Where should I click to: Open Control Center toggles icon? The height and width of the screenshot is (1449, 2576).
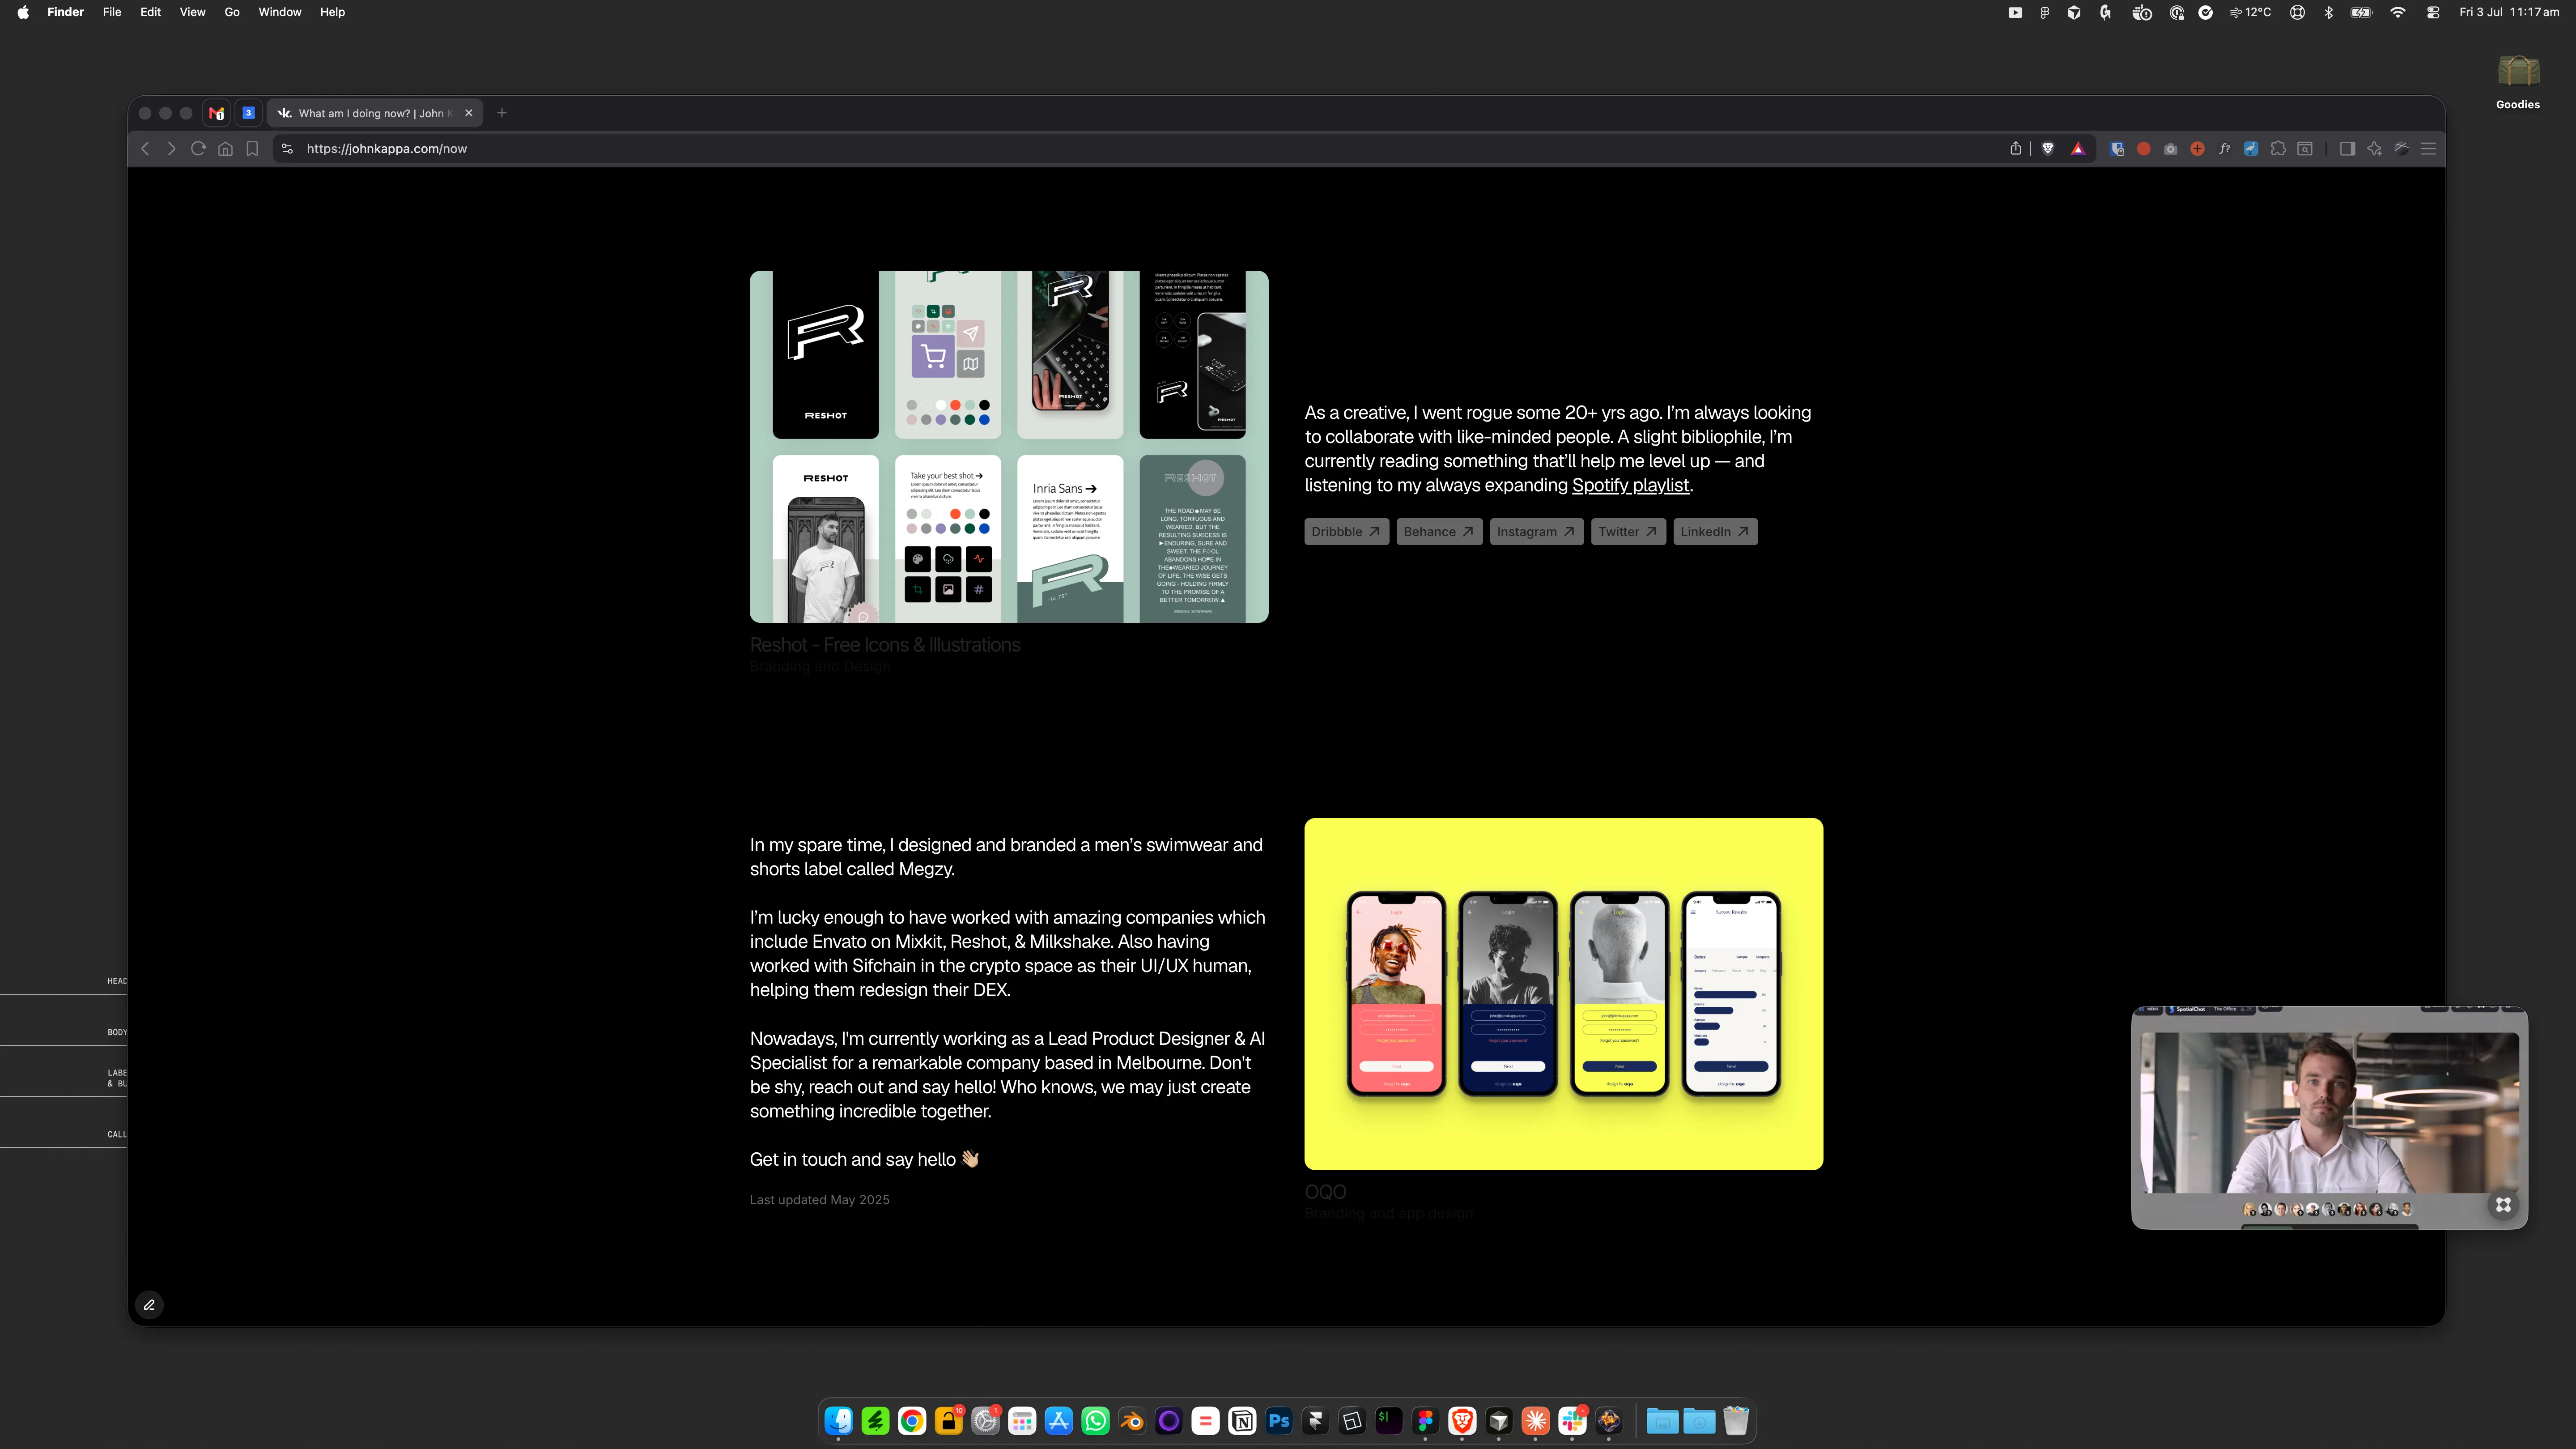coord(2433,12)
